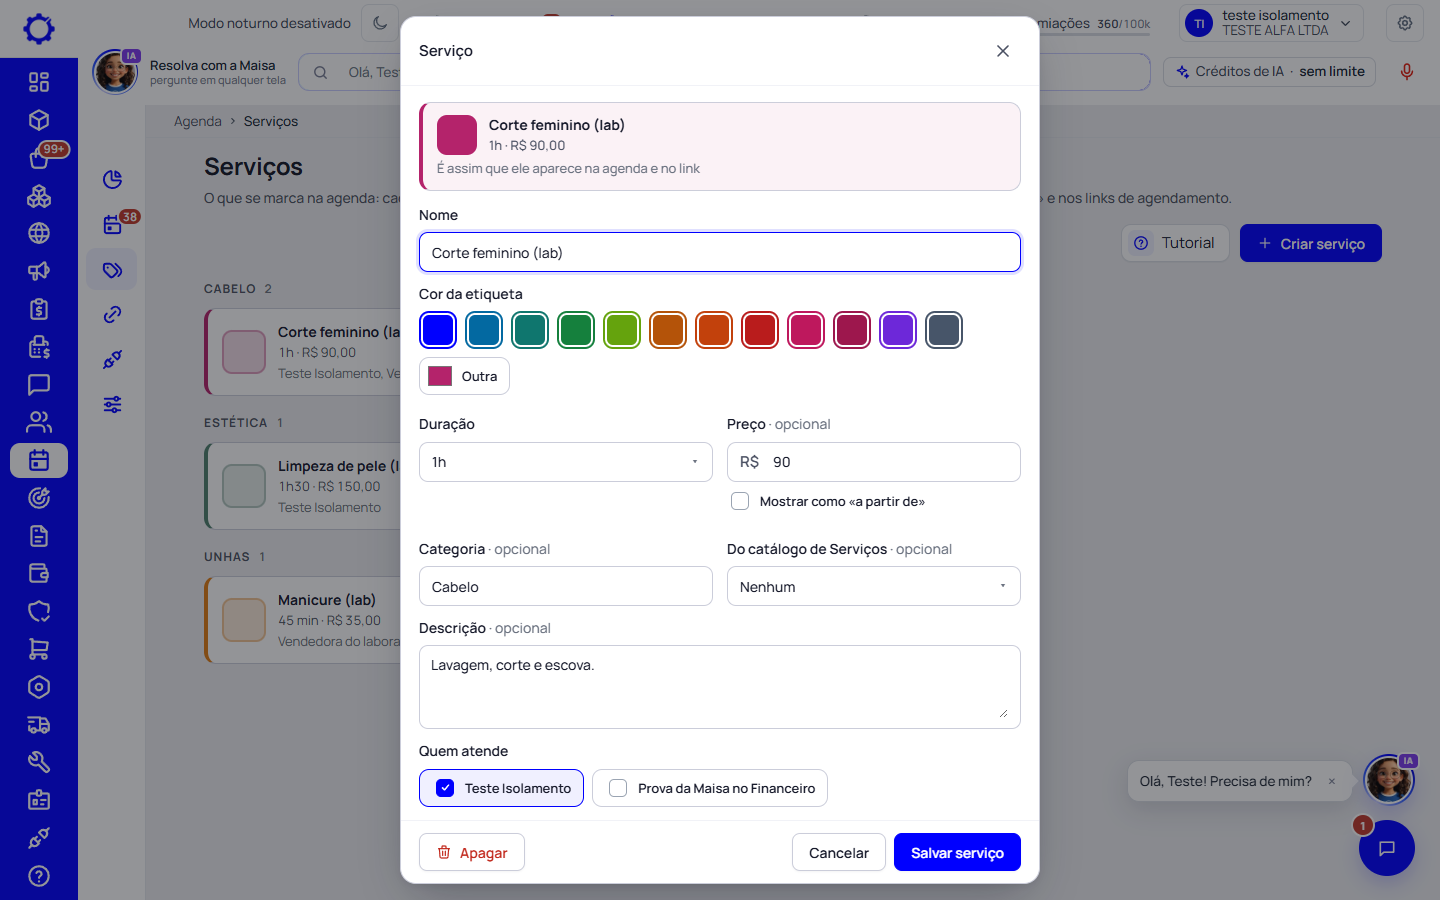The height and width of the screenshot is (900, 1440).
Task: Click the Nome field 'Corte feminino (lab)'
Action: 720,252
